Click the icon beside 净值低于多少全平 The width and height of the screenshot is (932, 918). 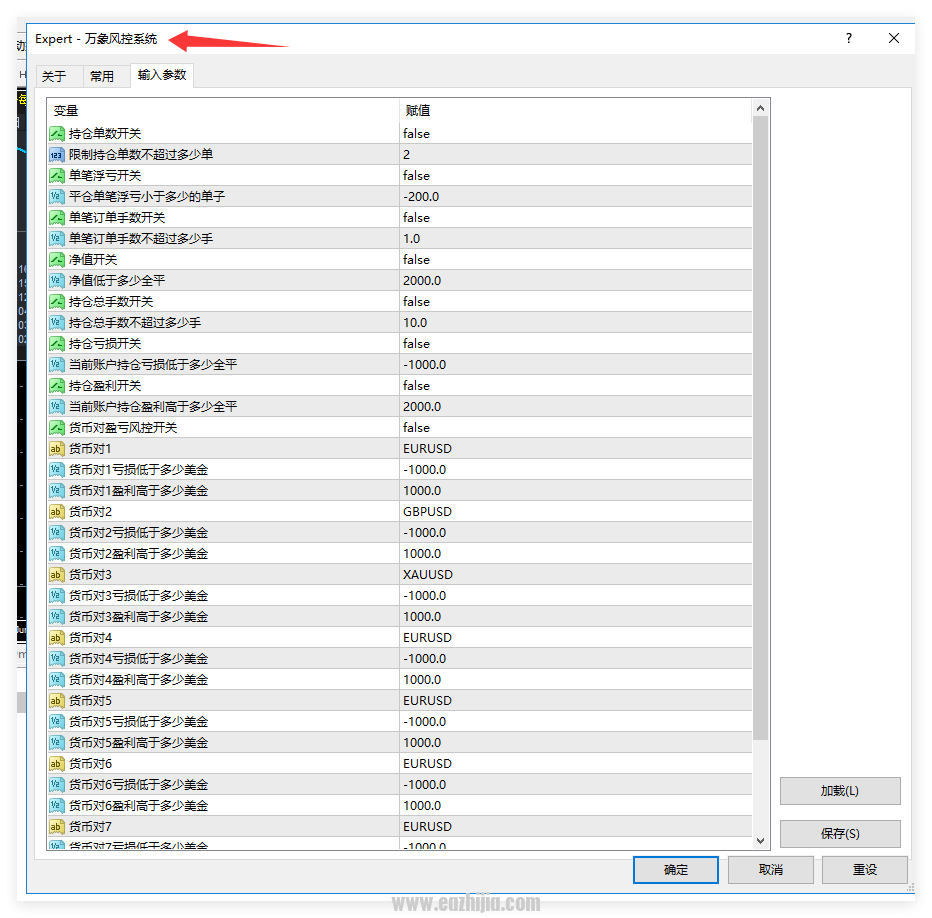click(x=56, y=281)
